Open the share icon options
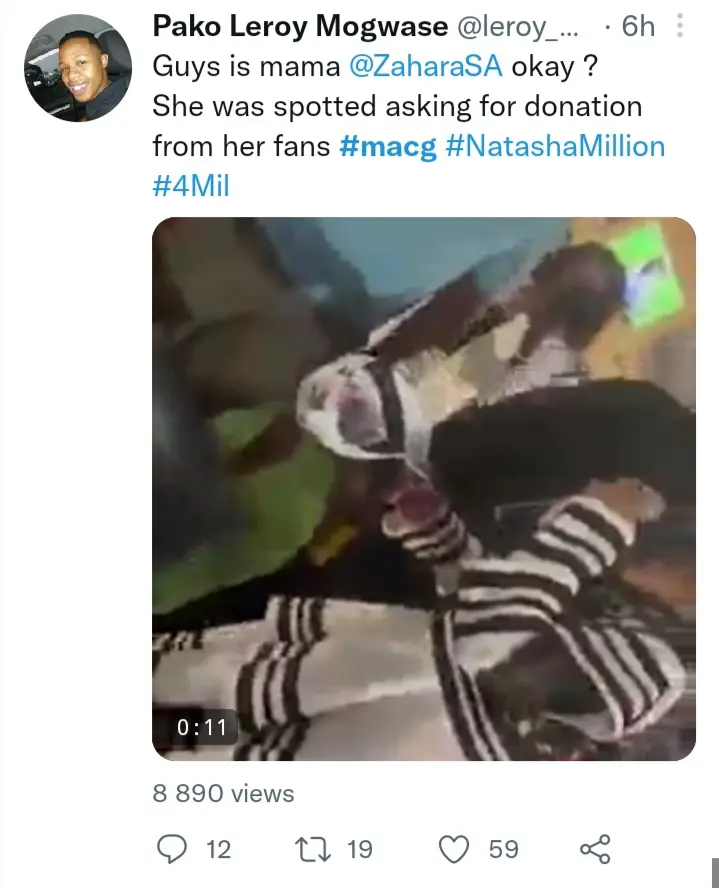 pyautogui.click(x=596, y=849)
